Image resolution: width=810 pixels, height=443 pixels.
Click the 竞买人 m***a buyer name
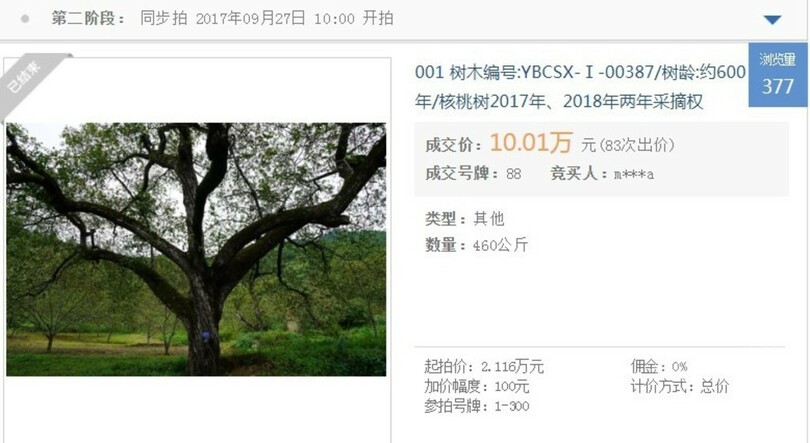coord(633,175)
